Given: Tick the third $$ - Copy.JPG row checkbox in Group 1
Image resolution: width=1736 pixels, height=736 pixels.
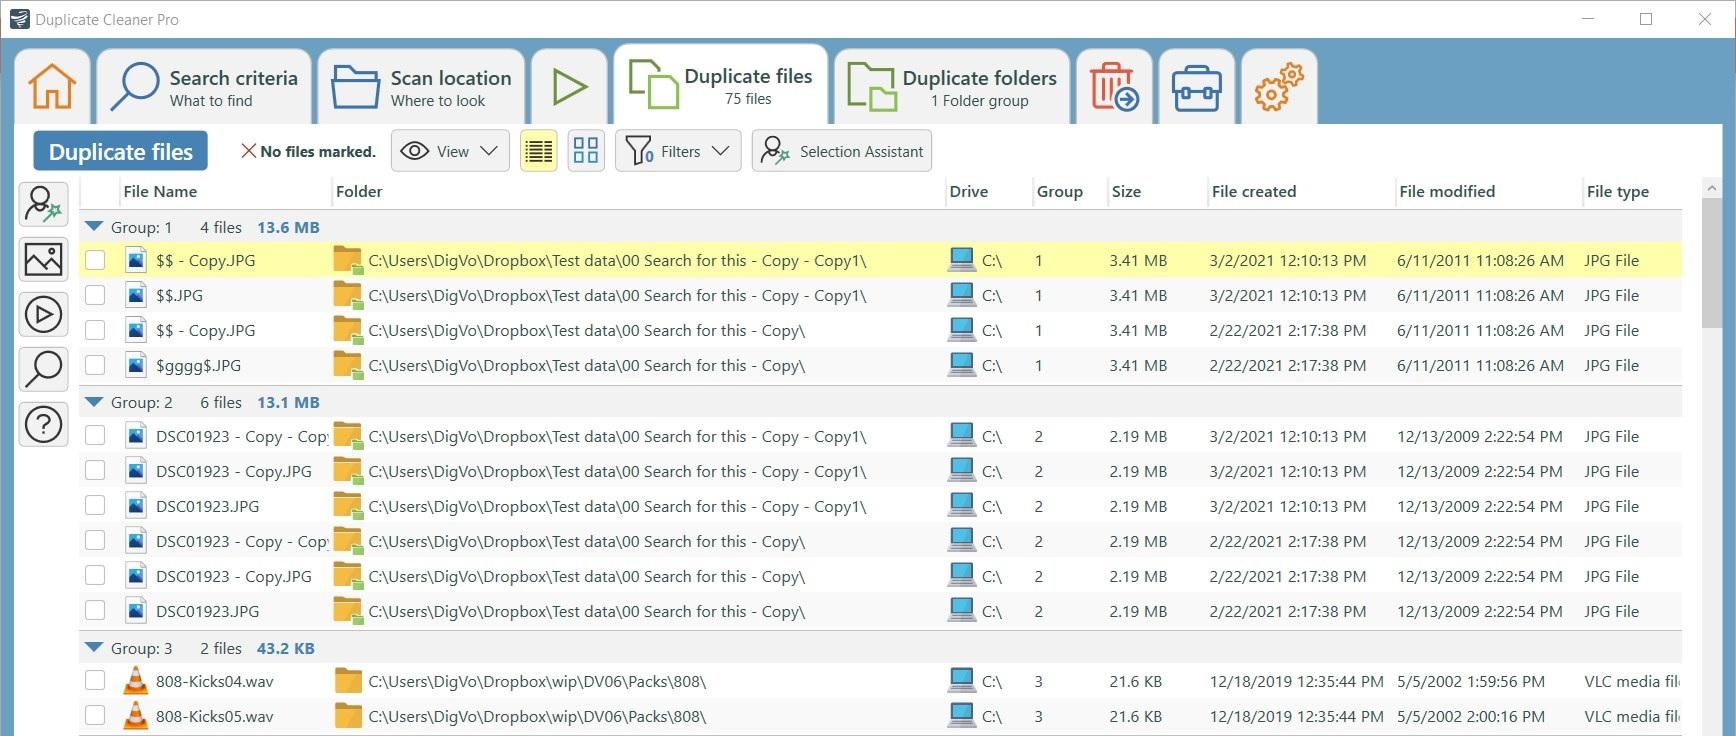Looking at the screenshot, I should pos(95,330).
